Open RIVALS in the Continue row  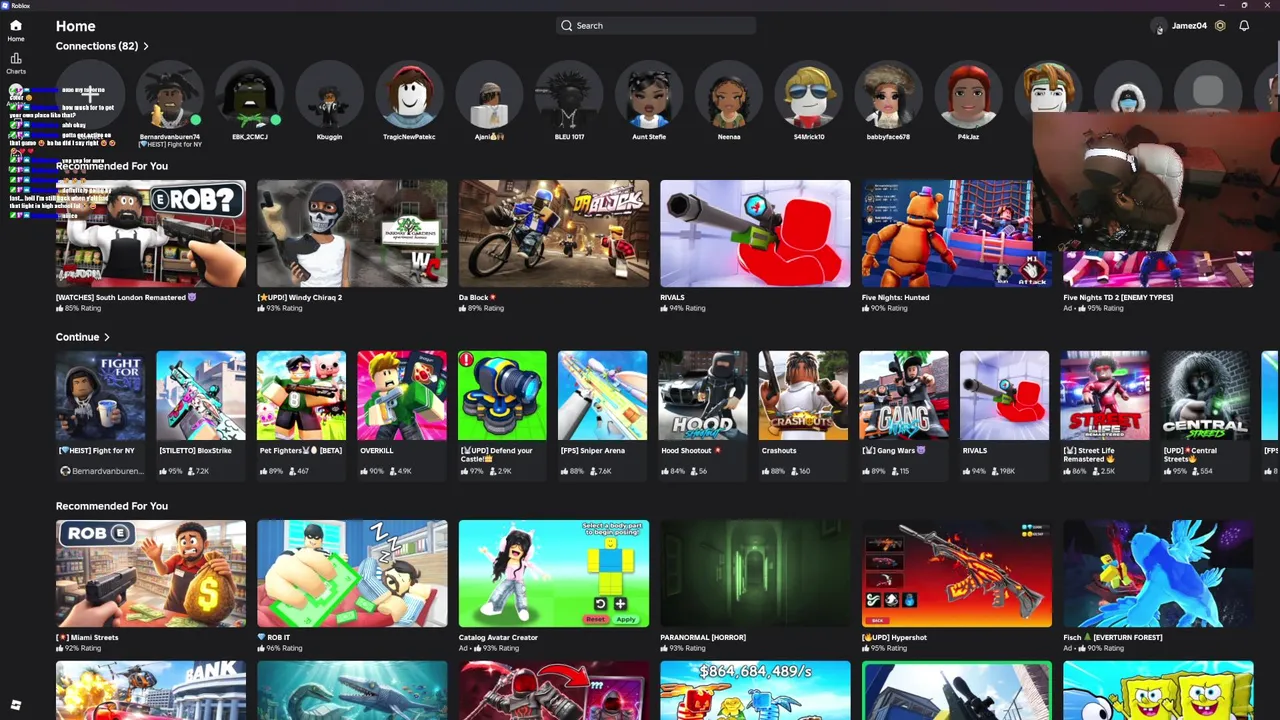pos(1005,395)
